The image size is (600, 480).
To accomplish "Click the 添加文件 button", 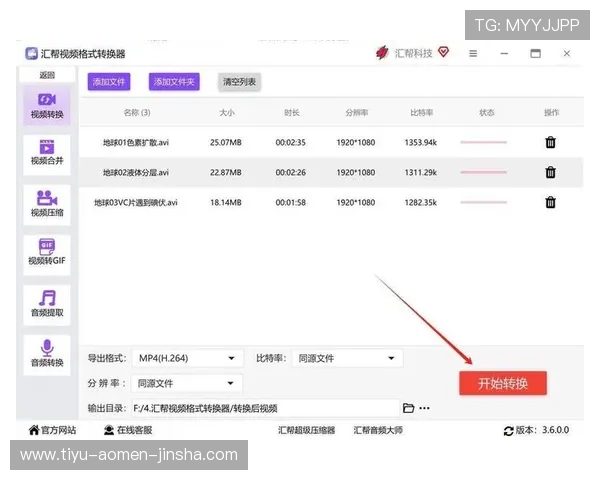I will coord(109,82).
